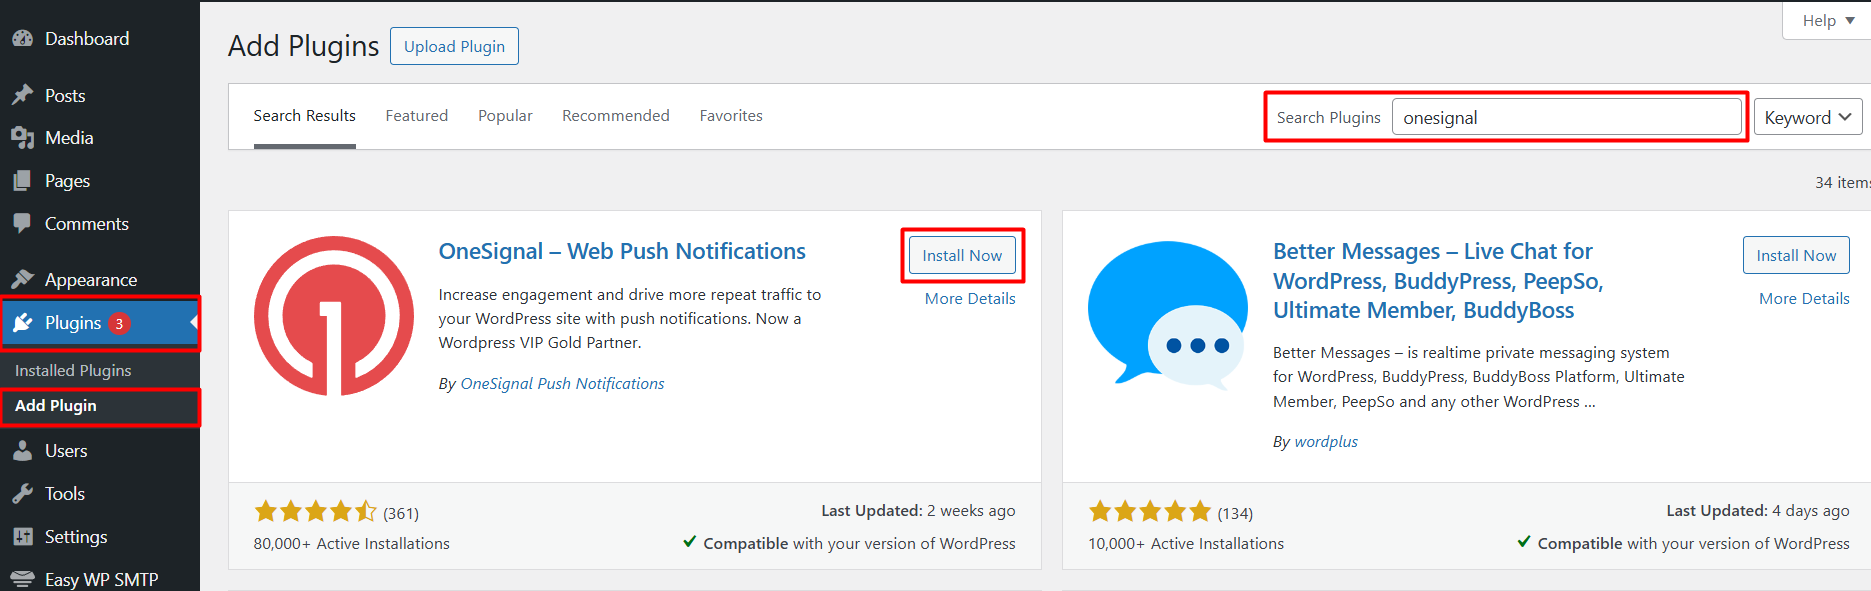Image resolution: width=1871 pixels, height=591 pixels.
Task: Click the Comments speech bubble icon
Action: click(x=22, y=223)
